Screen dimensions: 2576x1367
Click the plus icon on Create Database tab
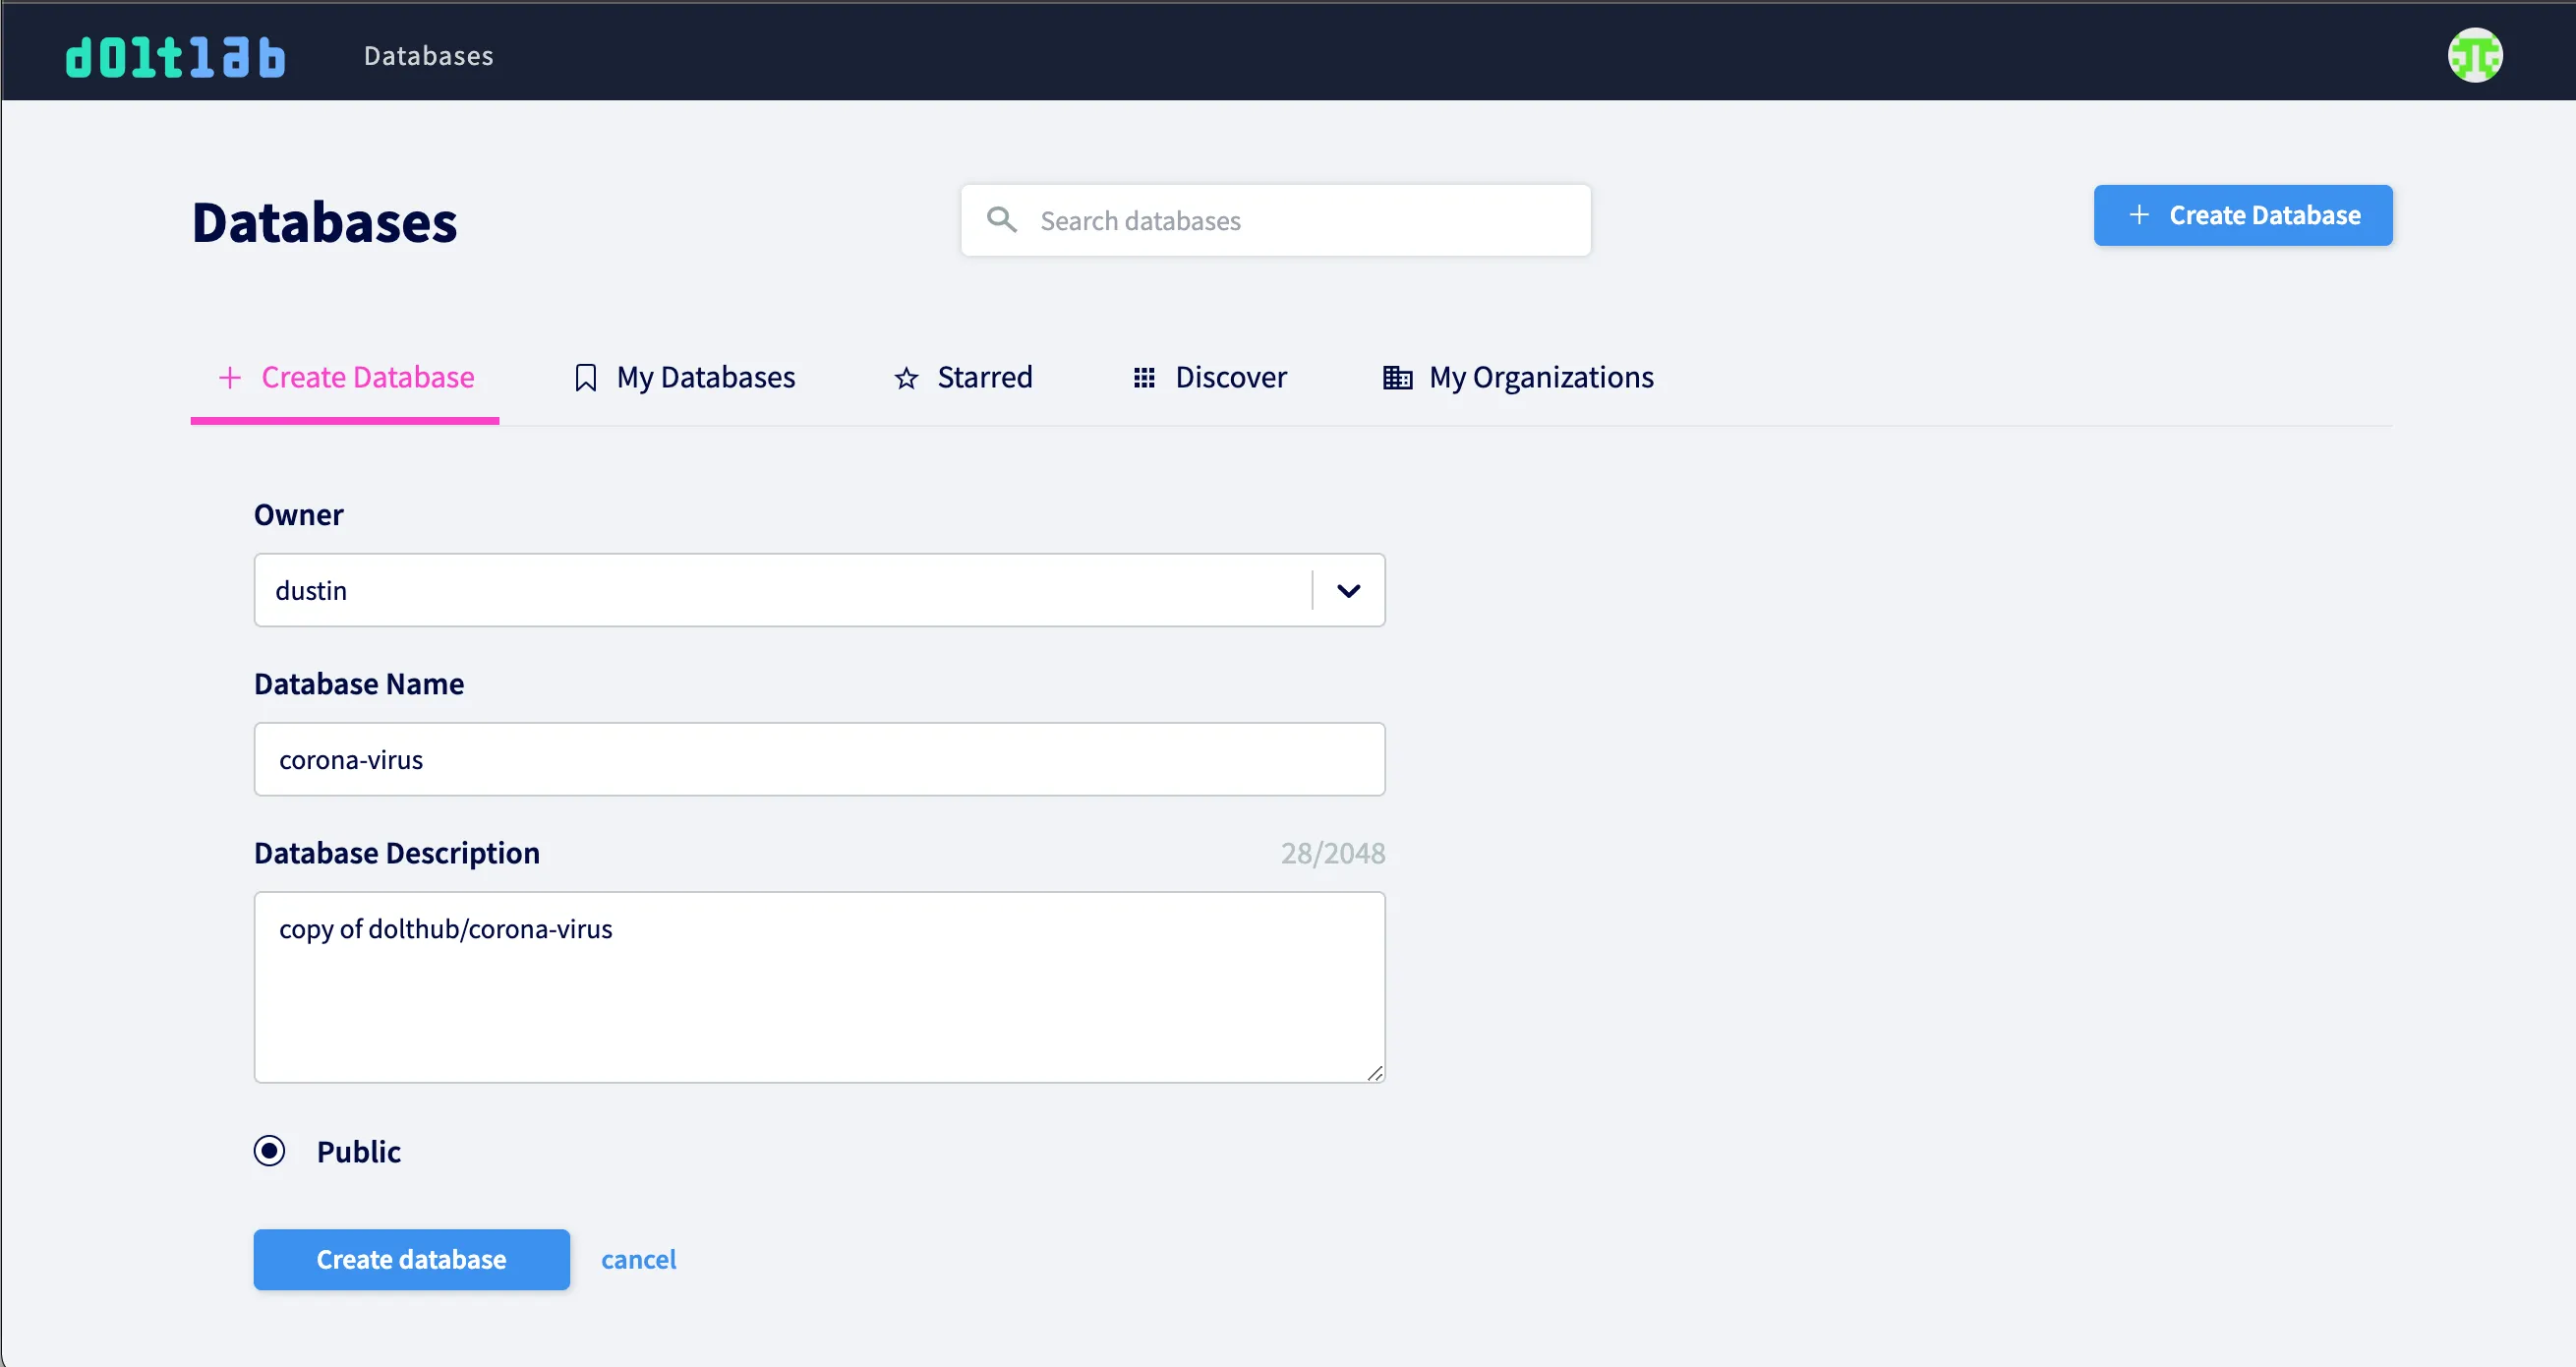click(231, 377)
